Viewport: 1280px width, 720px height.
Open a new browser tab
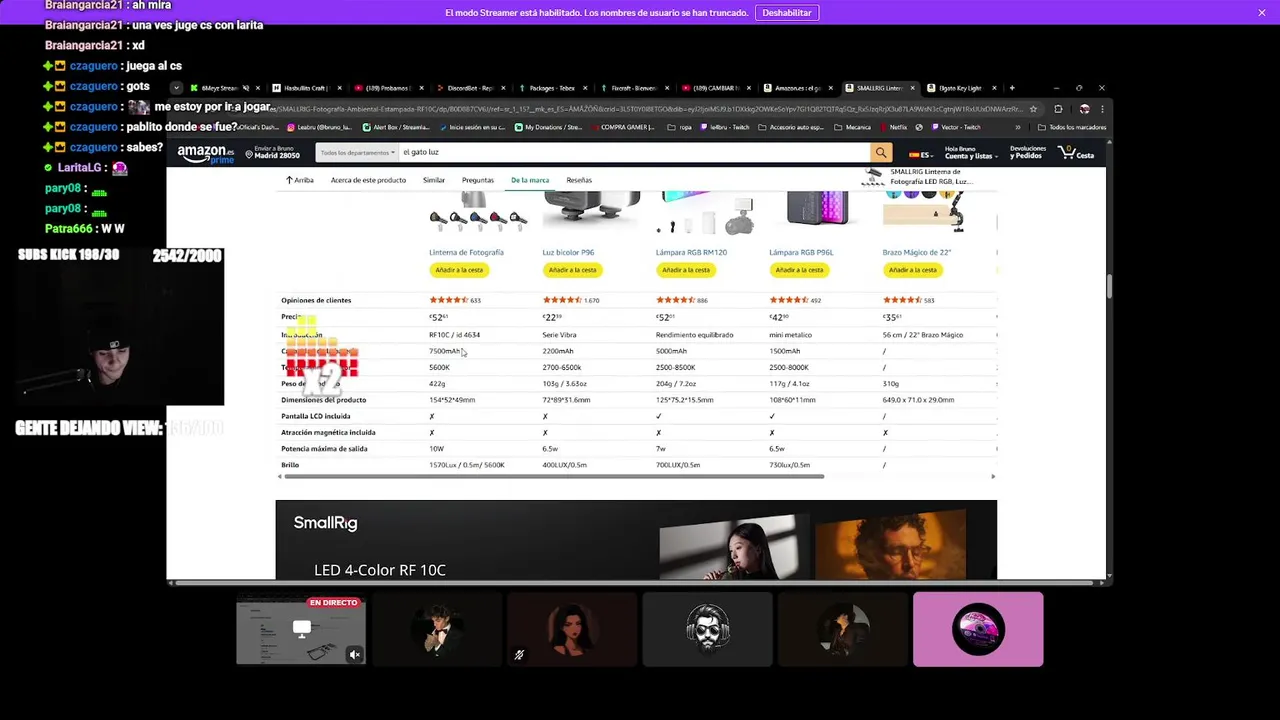[x=1012, y=88]
